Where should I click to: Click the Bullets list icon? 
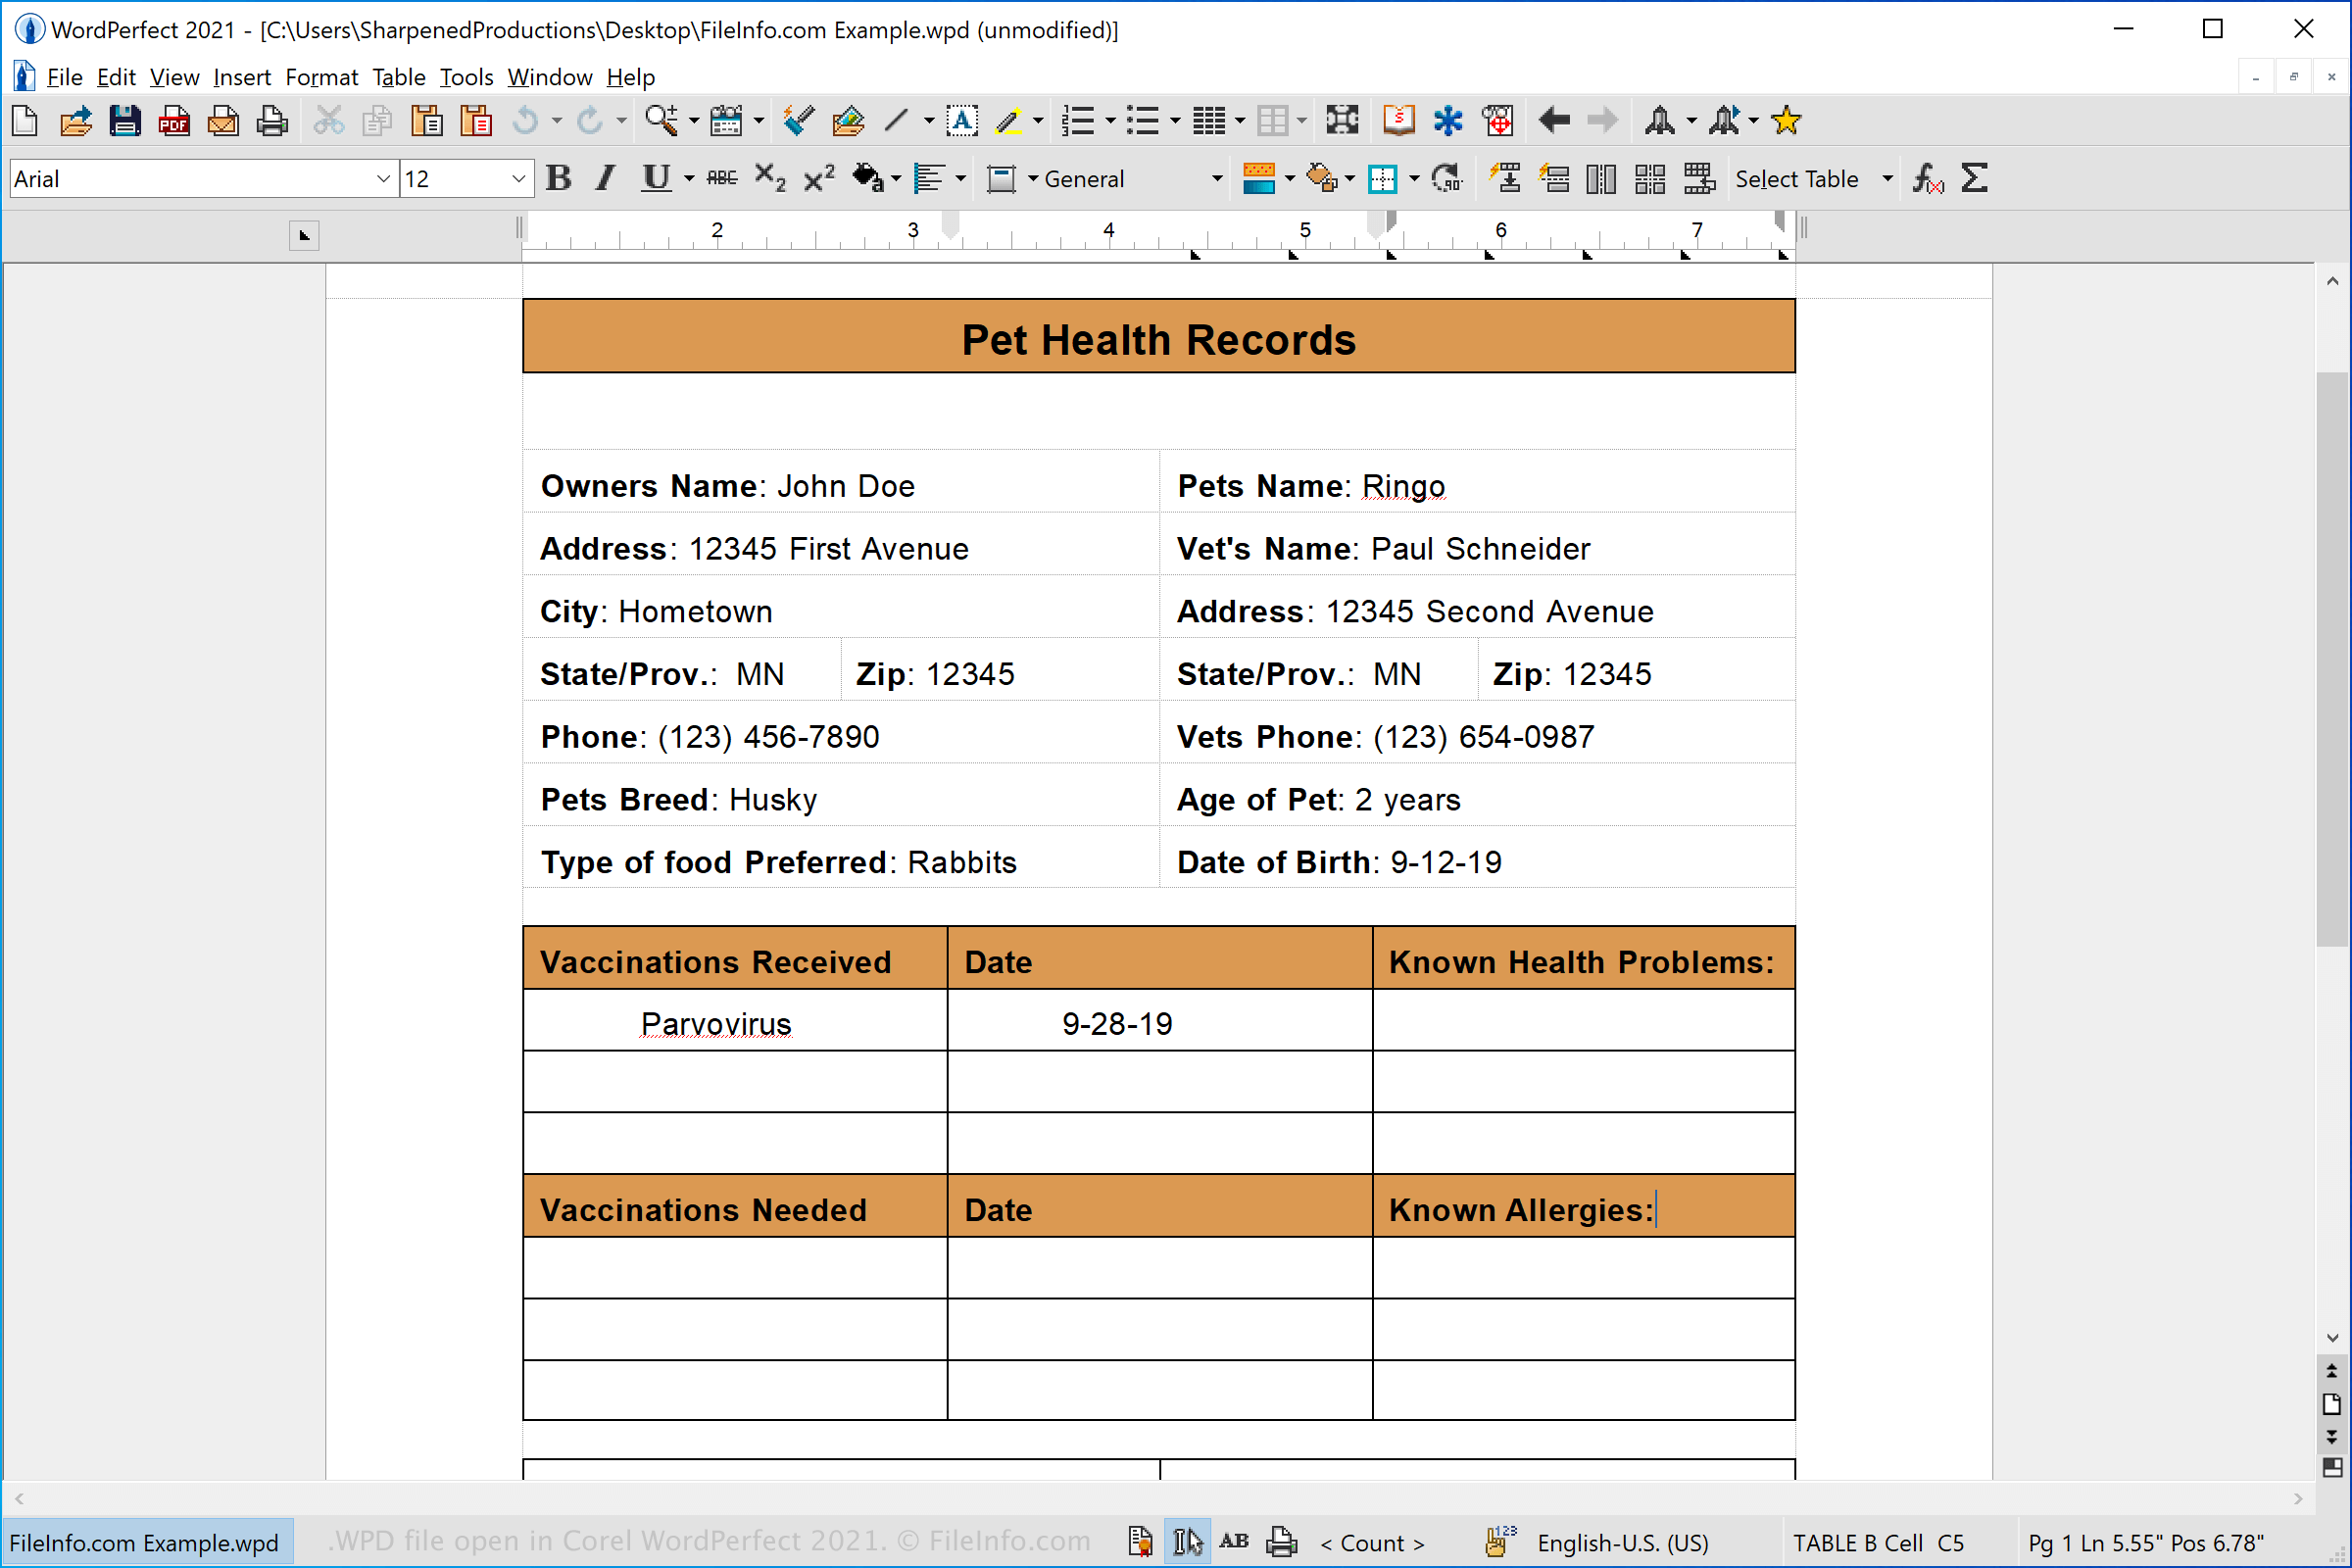coord(1145,119)
